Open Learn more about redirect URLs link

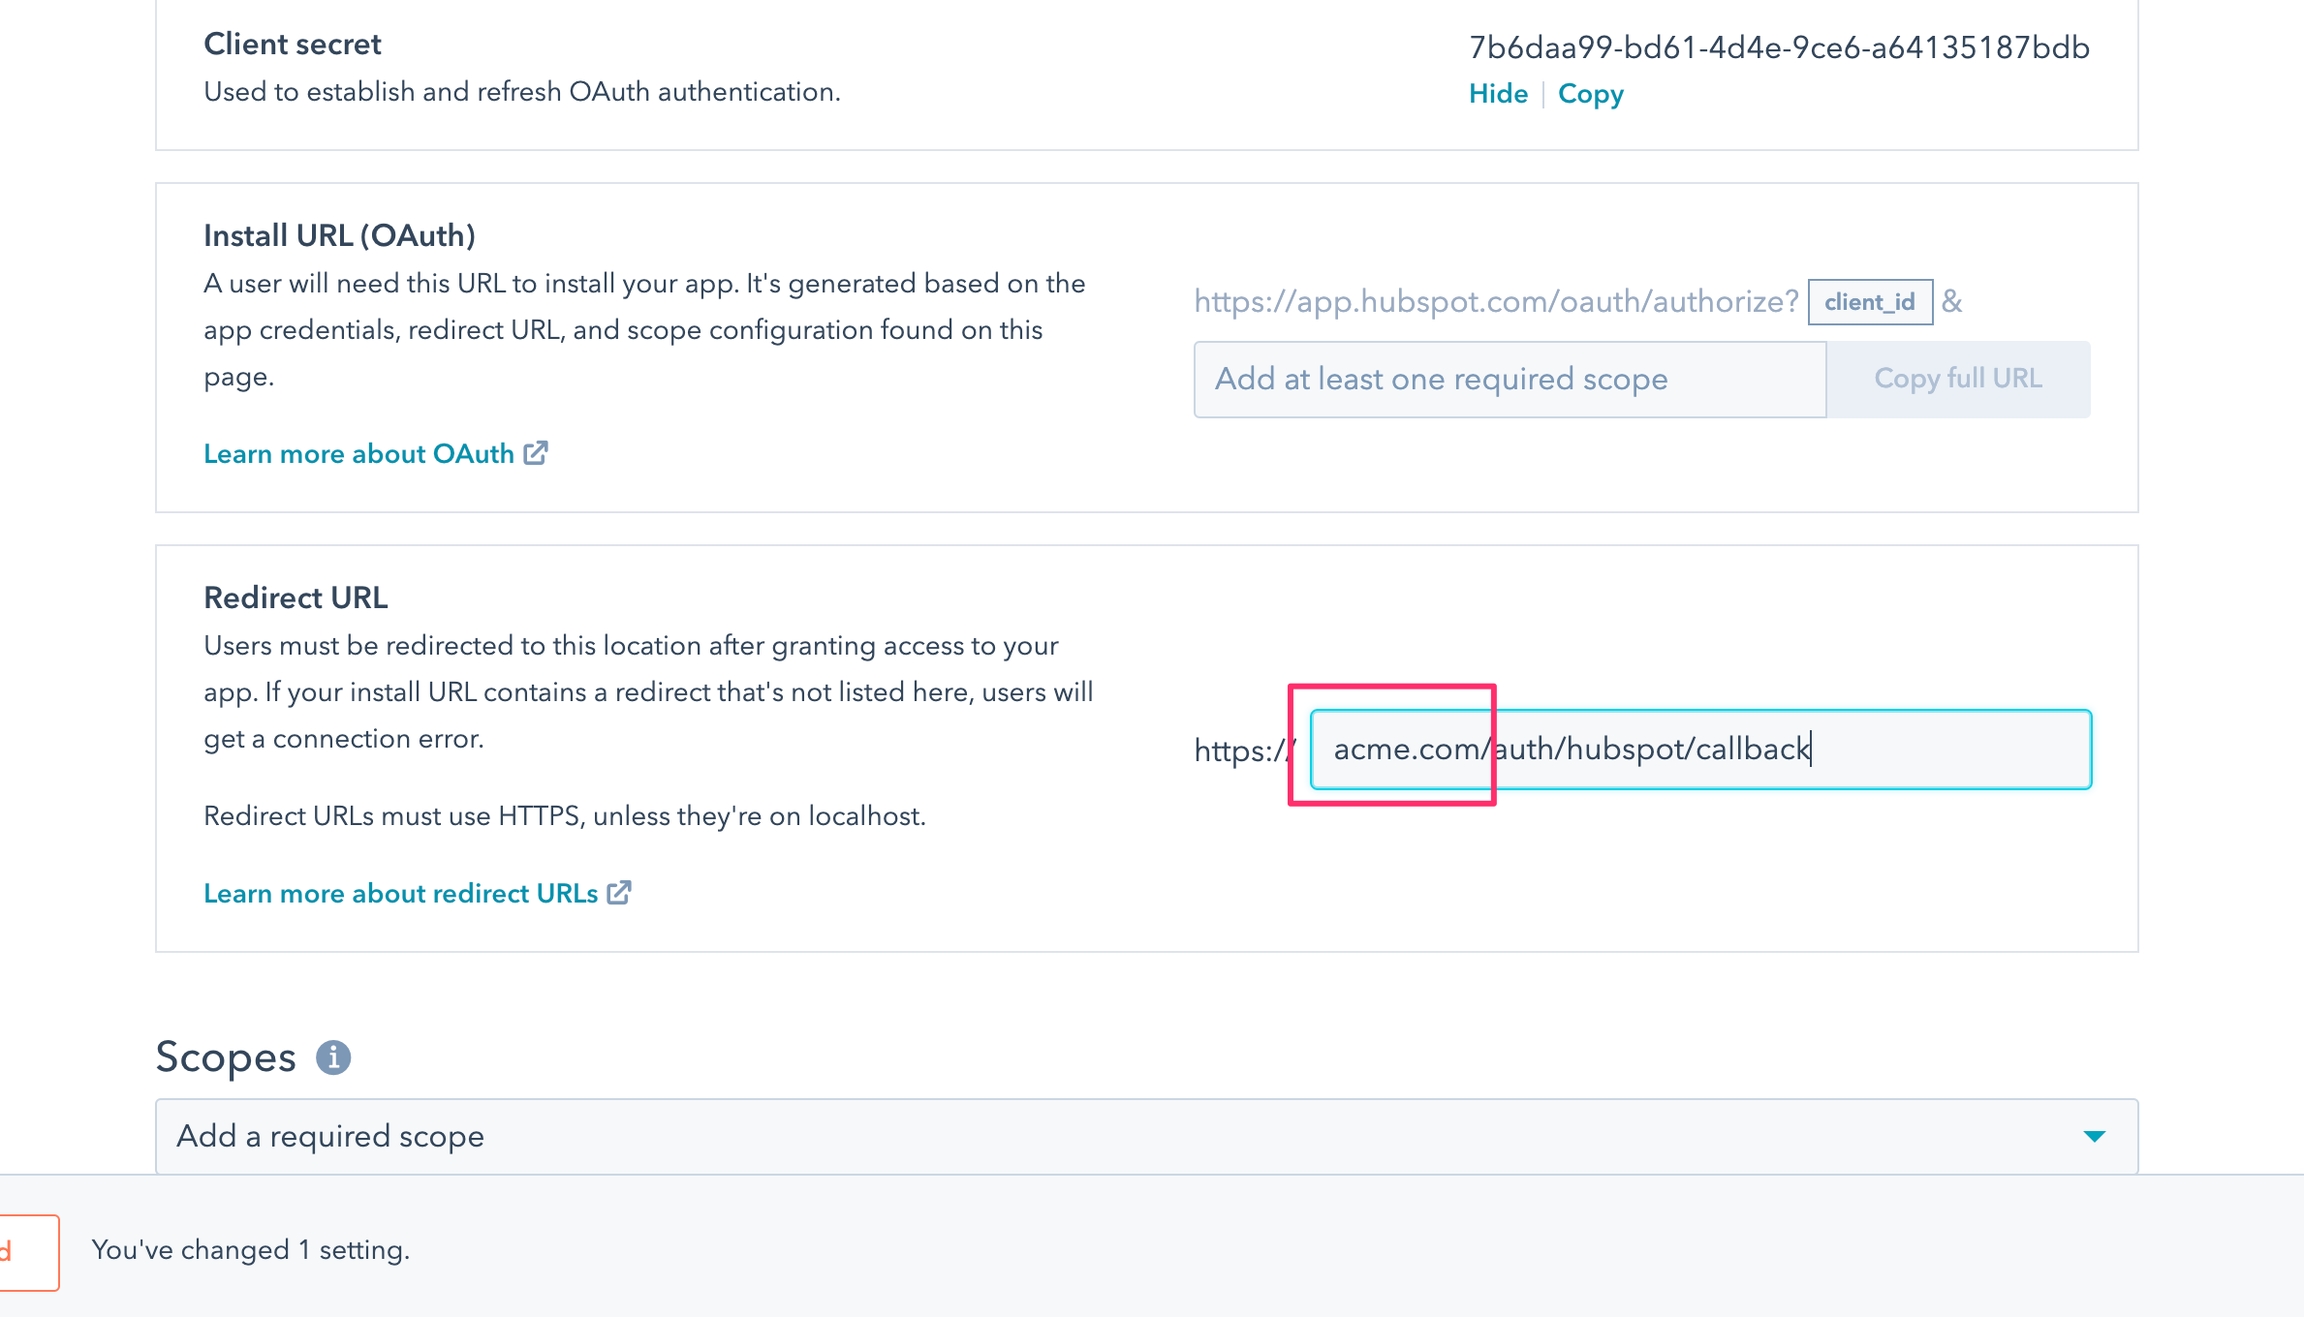click(x=400, y=893)
